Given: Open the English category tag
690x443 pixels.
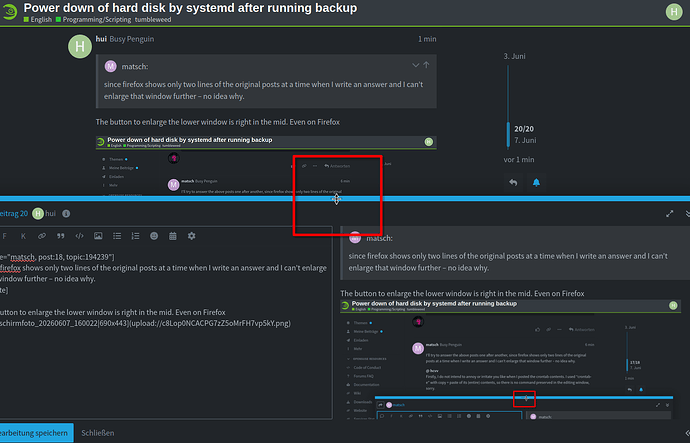Looking at the screenshot, I should [38, 19].
